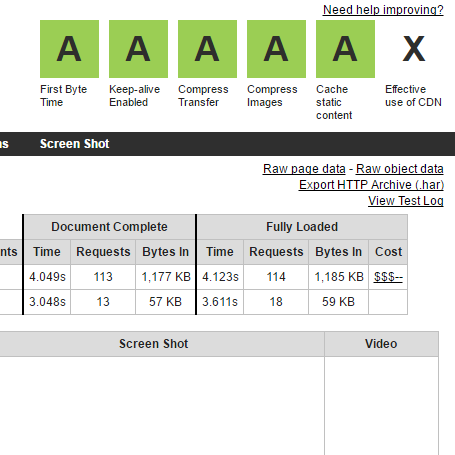This screenshot has height=455, width=455.
Task: Download Export HTTP Archive (.har)
Action: [371, 185]
